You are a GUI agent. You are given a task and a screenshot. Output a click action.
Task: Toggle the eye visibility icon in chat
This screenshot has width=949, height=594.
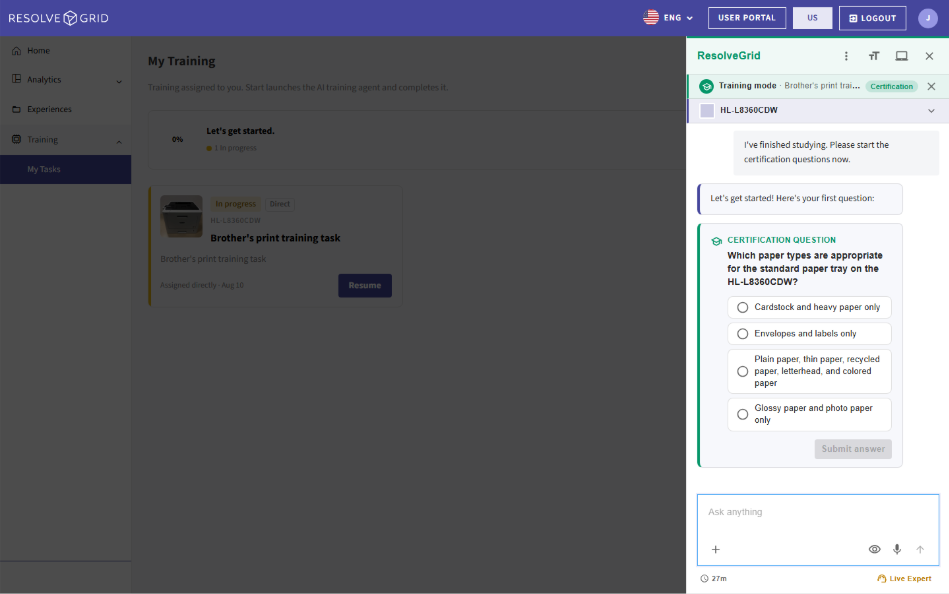(x=875, y=549)
